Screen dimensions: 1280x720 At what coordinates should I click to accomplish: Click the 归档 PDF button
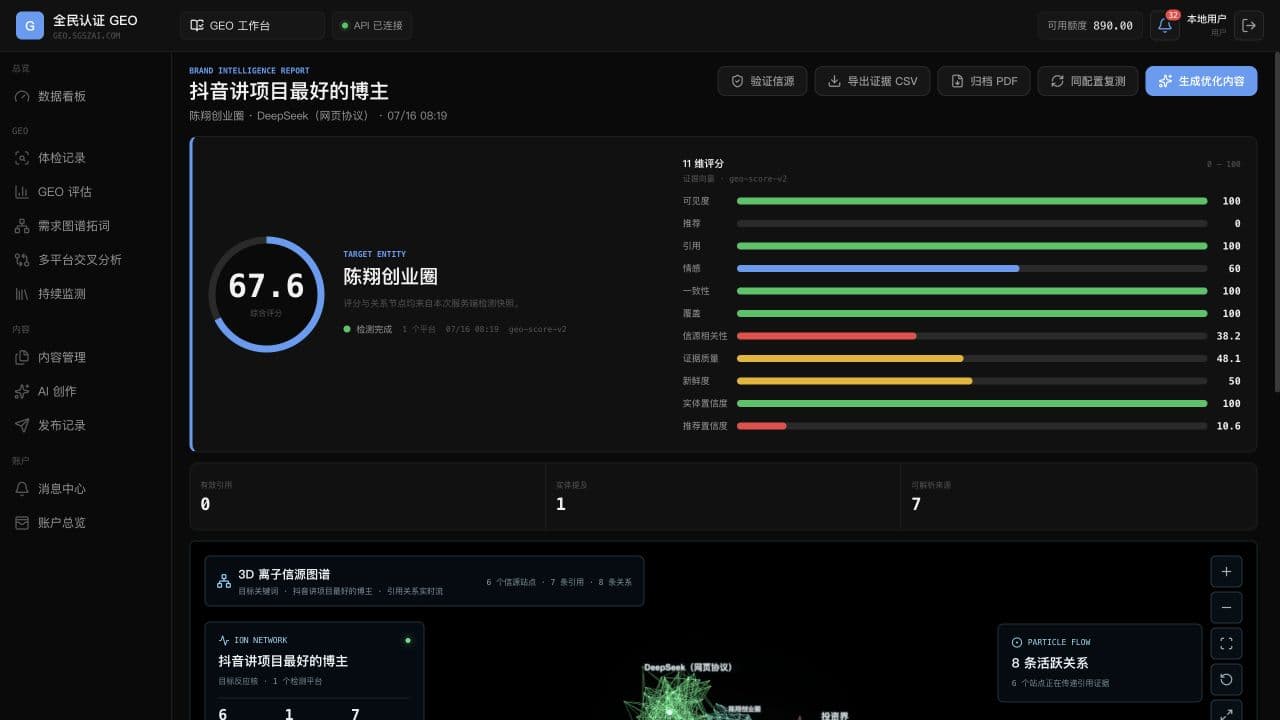coord(983,81)
